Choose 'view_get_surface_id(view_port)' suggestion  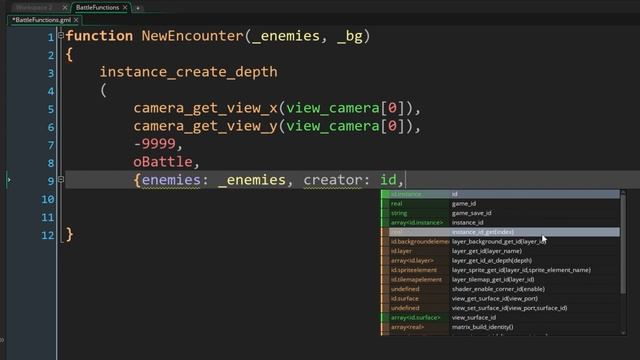coord(500,298)
